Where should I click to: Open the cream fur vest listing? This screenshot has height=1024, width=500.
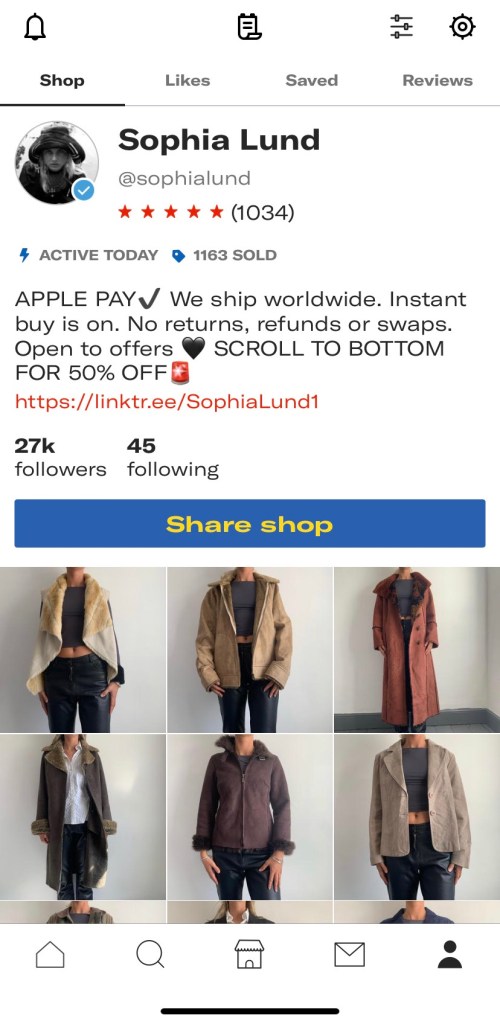click(x=83, y=650)
